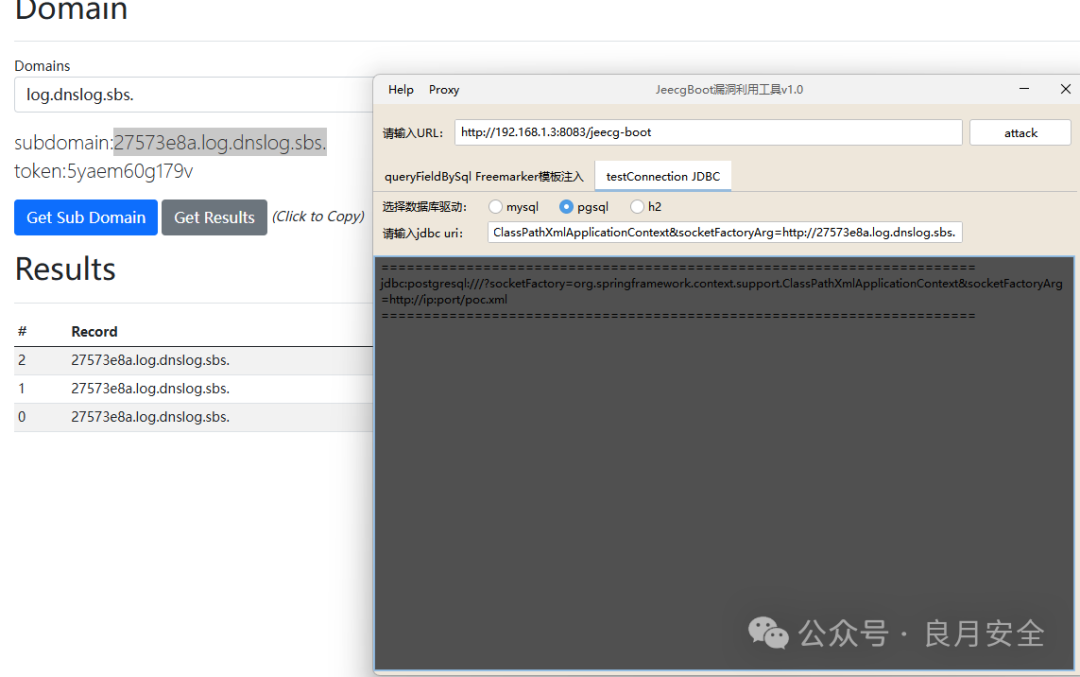Click record row number 2 in Results
The width and height of the screenshot is (1080, 677).
click(193, 360)
